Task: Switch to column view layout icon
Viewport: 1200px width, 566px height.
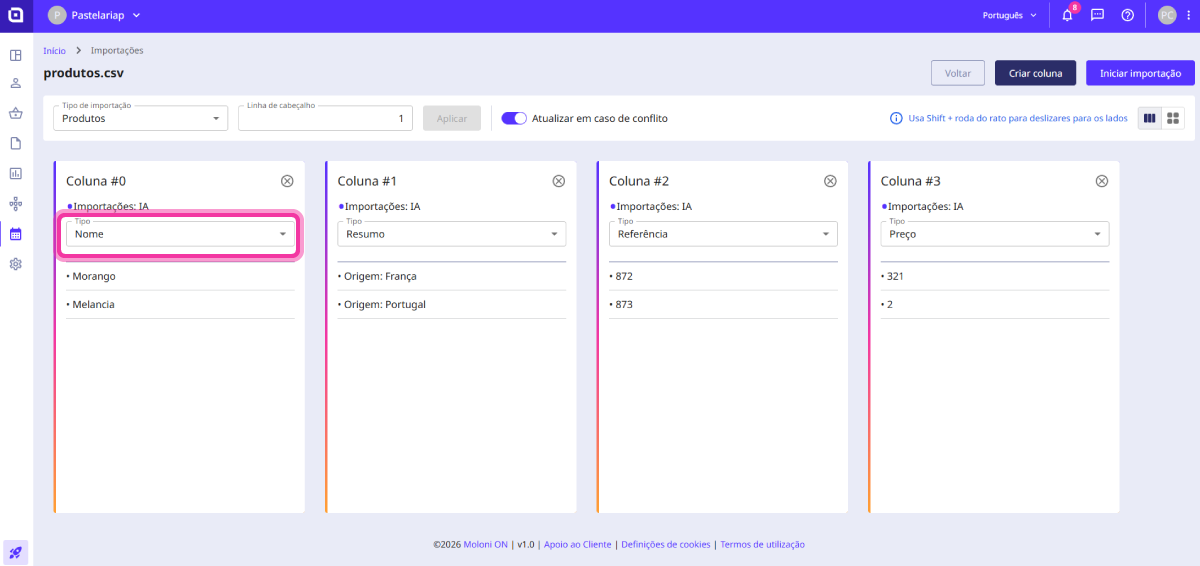Action: (1150, 118)
